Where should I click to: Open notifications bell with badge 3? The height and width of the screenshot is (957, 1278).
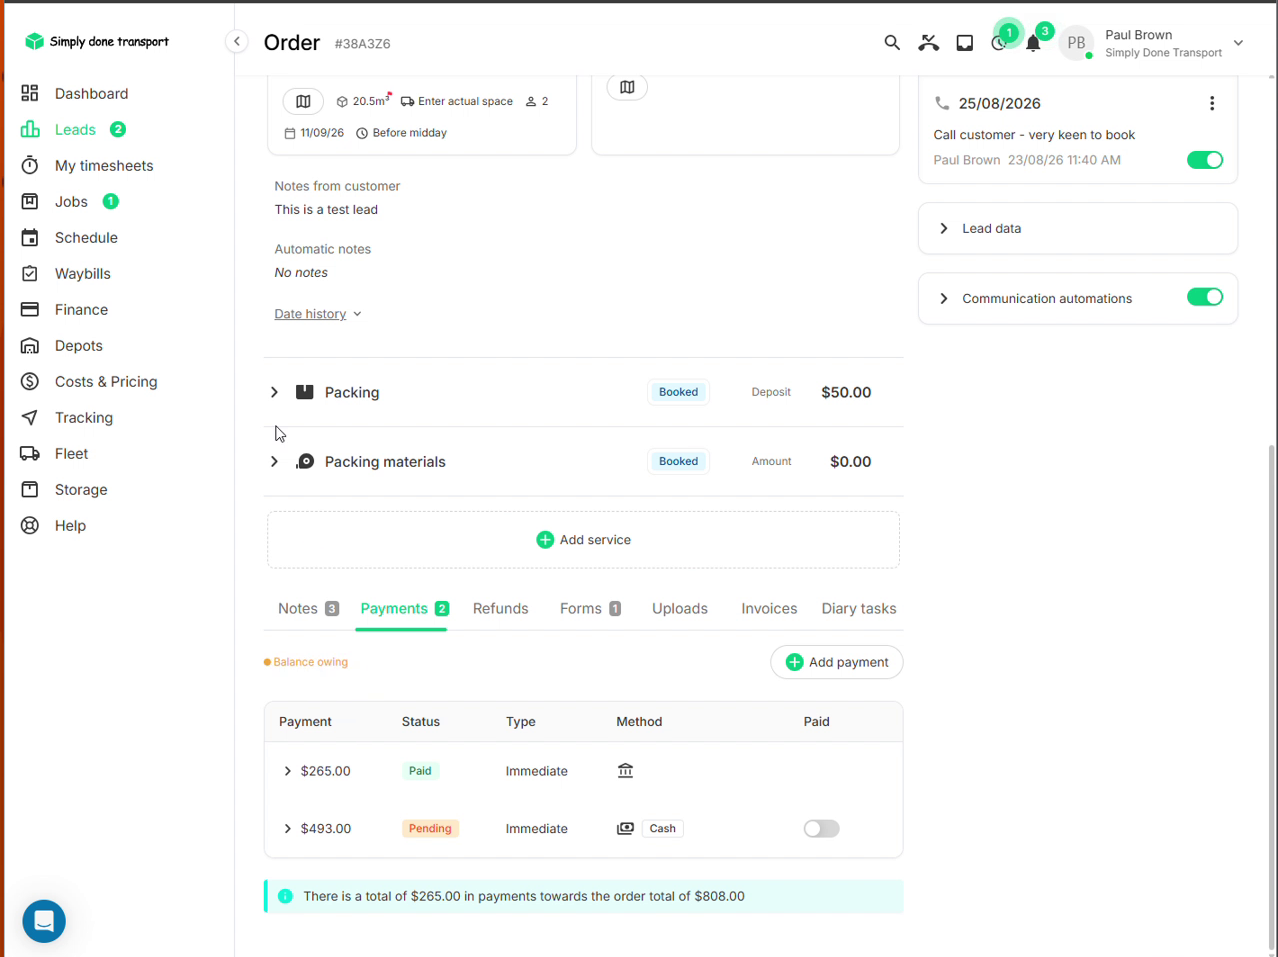[x=1033, y=43]
